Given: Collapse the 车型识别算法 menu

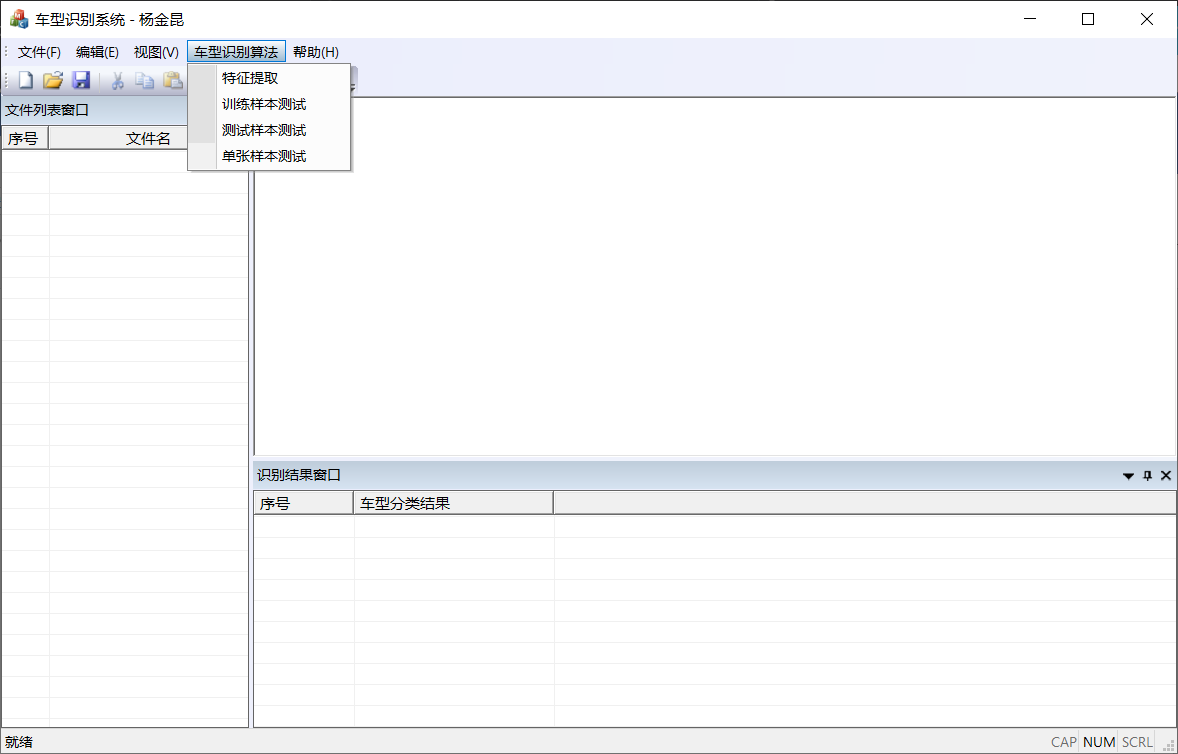Looking at the screenshot, I should (236, 52).
